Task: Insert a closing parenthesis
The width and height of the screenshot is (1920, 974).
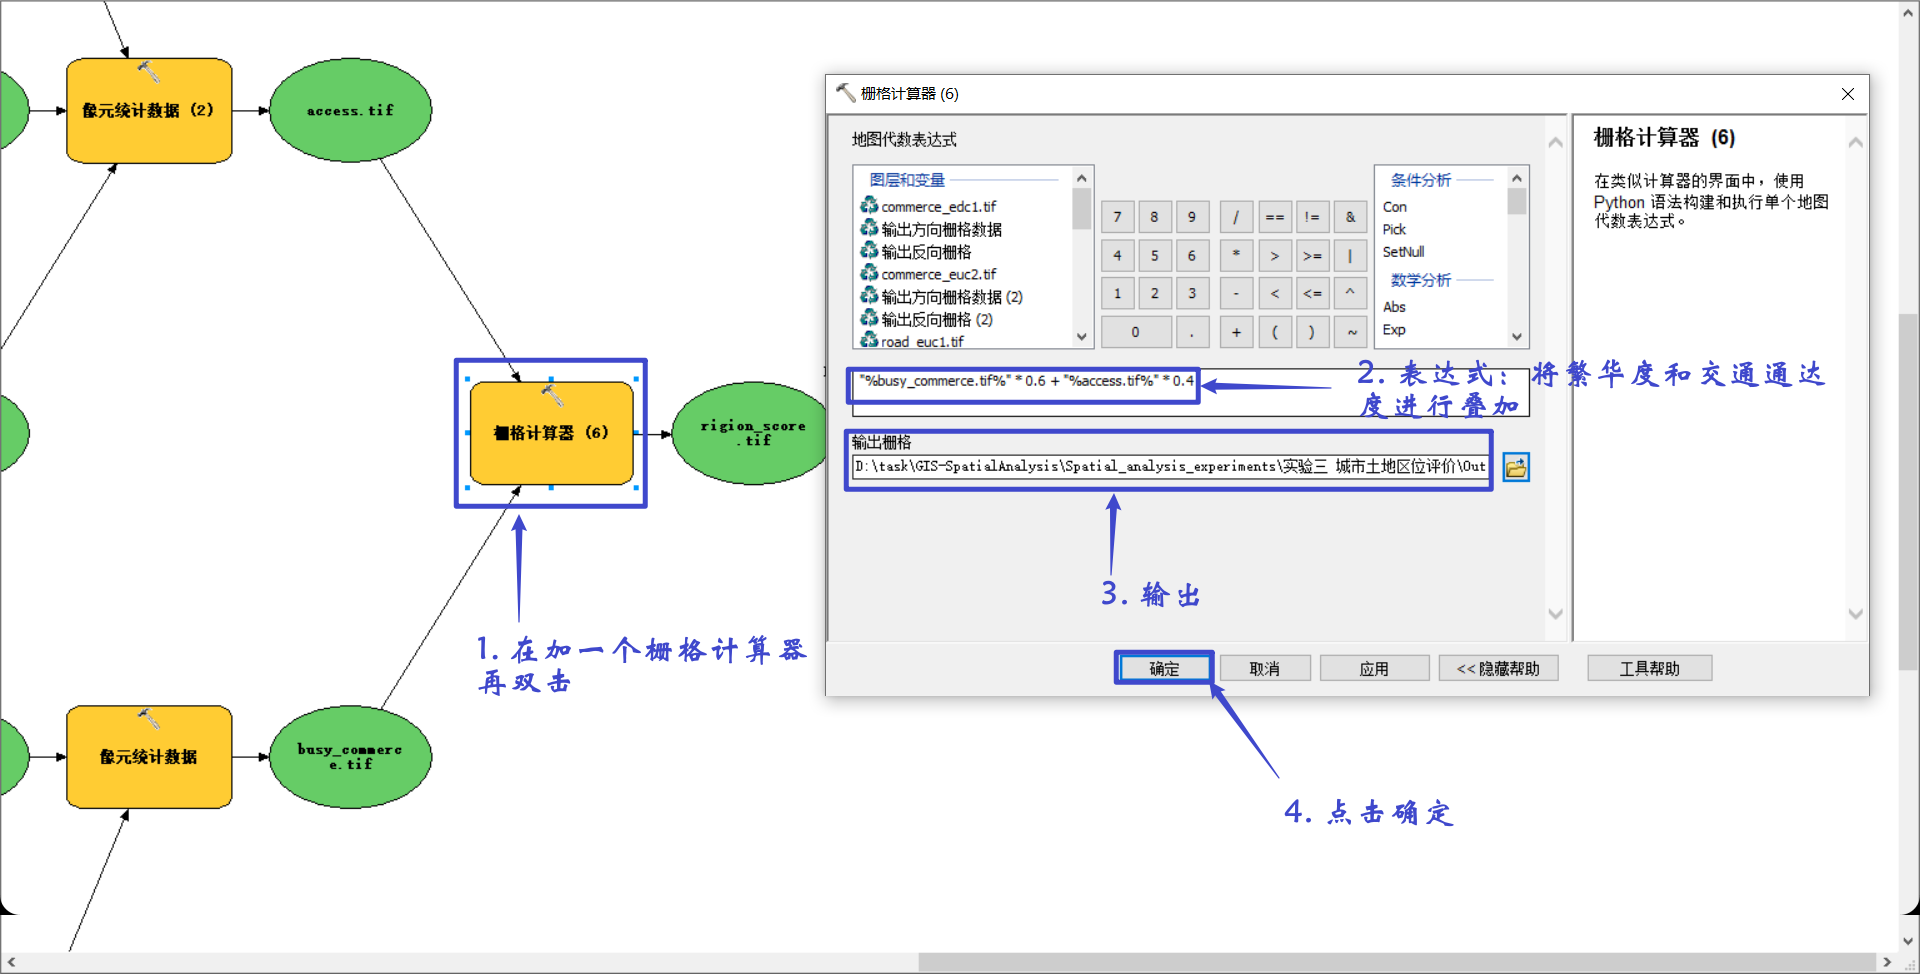Action: pyautogui.click(x=1312, y=332)
